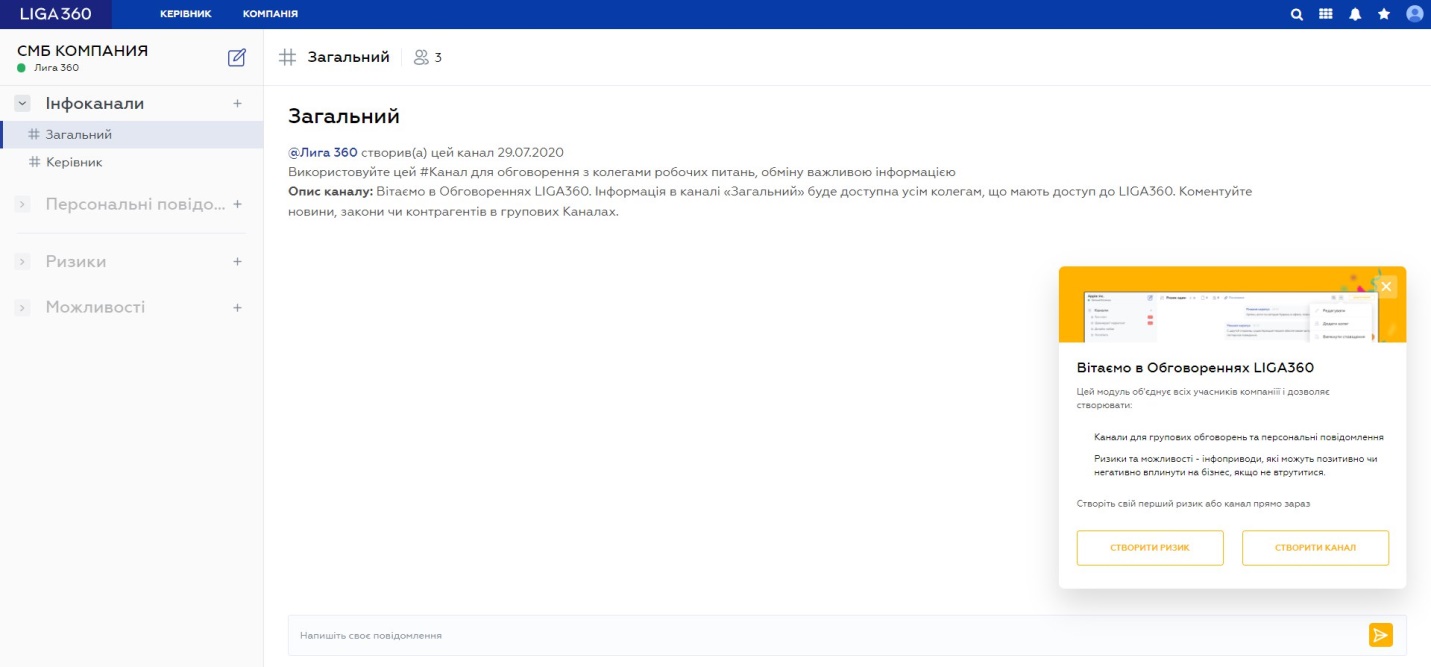Select the Загальний channel in sidebar
This screenshot has width=1431, height=667.
point(132,134)
